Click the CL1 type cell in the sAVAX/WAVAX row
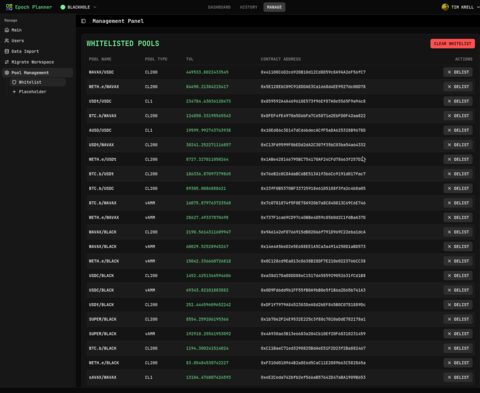This screenshot has width=480, height=393. click(x=149, y=377)
